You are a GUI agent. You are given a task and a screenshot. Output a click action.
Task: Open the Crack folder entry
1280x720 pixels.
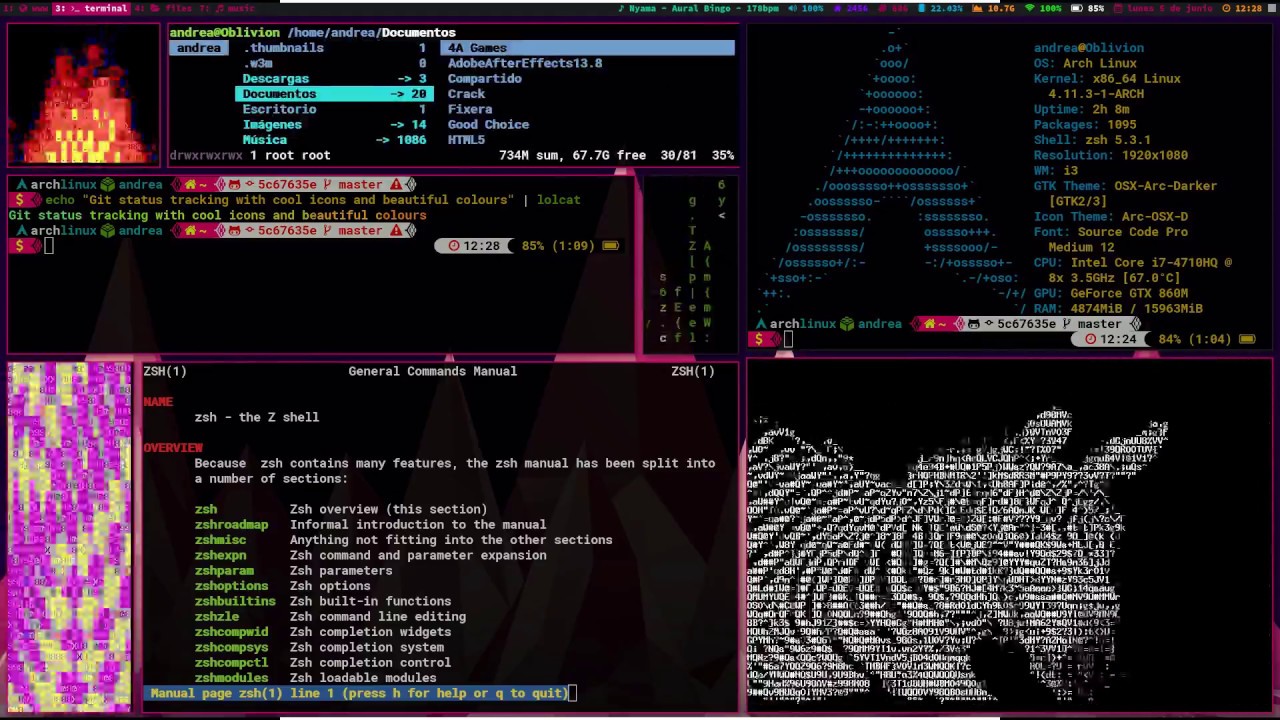[x=466, y=94]
